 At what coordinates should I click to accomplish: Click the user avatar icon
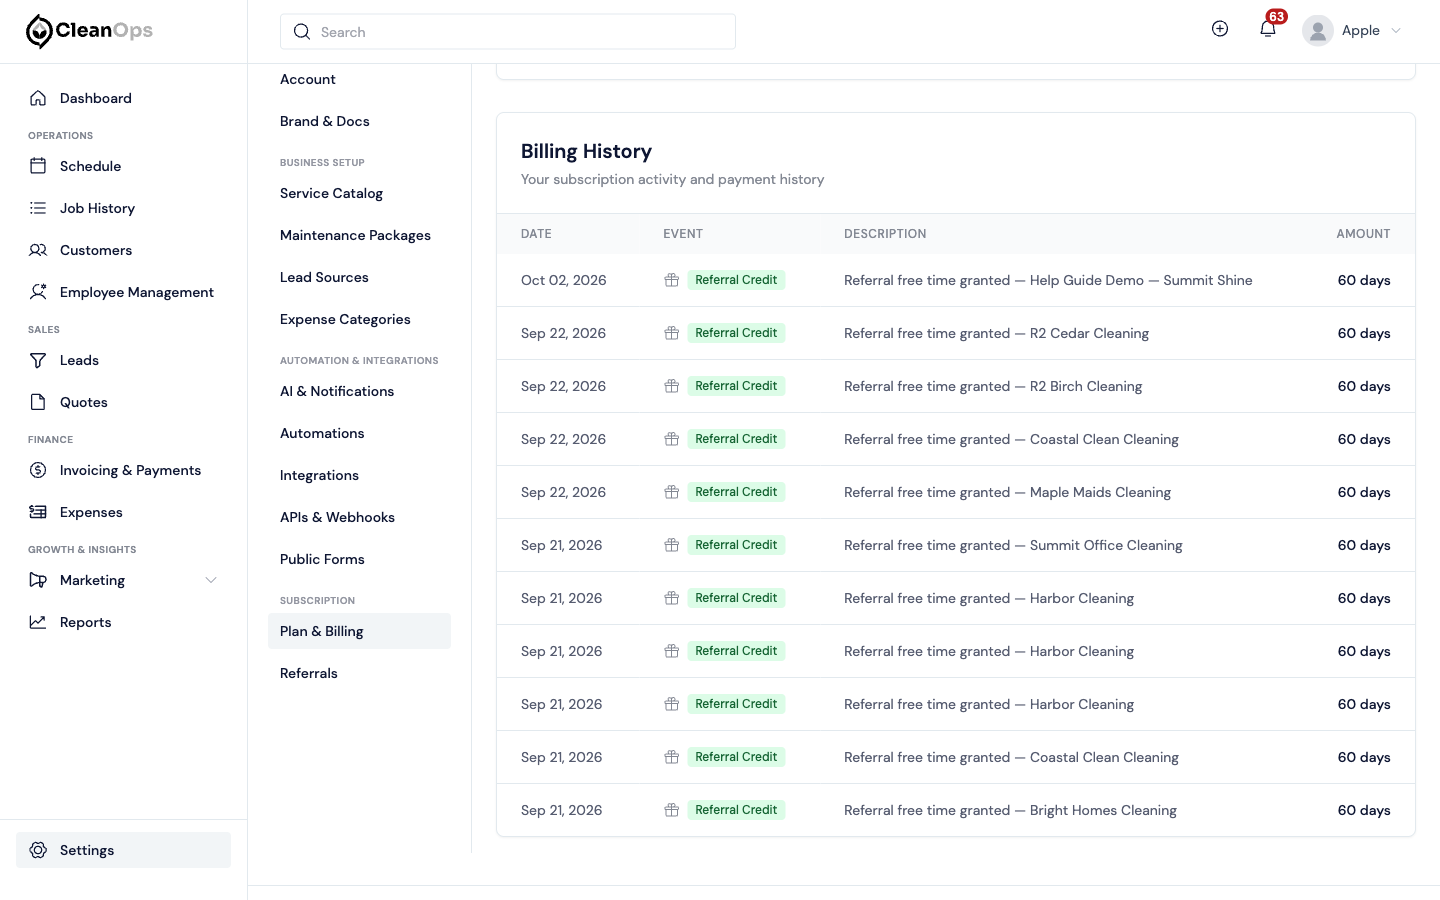coord(1318,31)
